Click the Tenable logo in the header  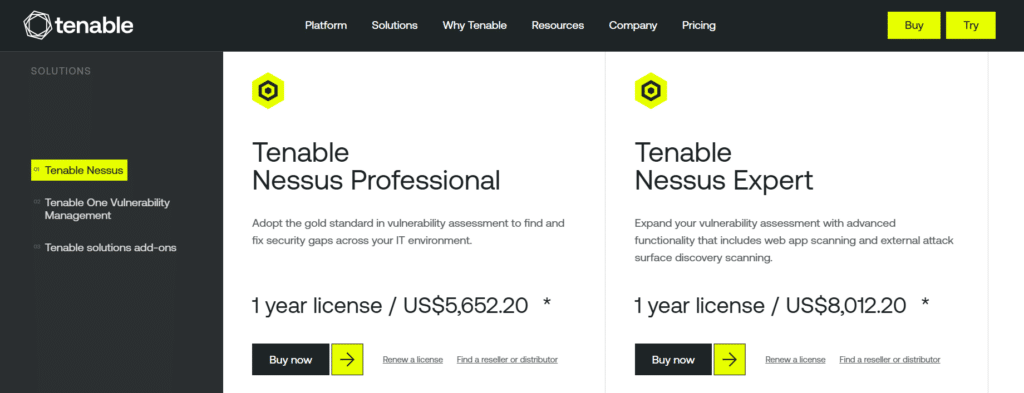(x=78, y=25)
